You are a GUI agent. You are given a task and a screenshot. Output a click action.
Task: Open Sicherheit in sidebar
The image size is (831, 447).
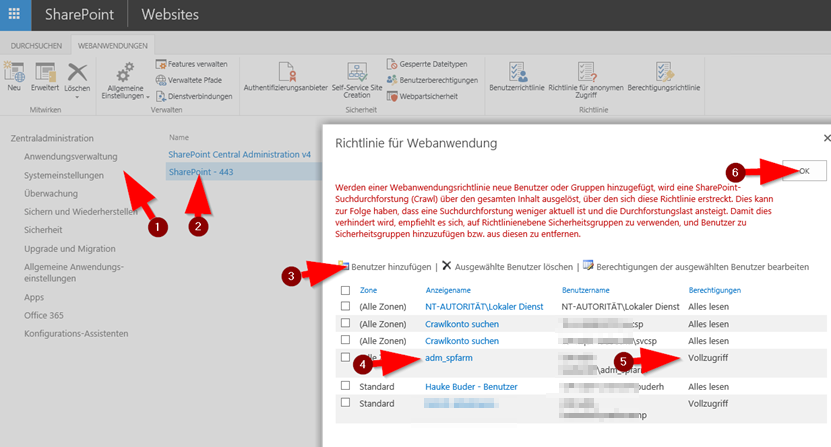43,230
